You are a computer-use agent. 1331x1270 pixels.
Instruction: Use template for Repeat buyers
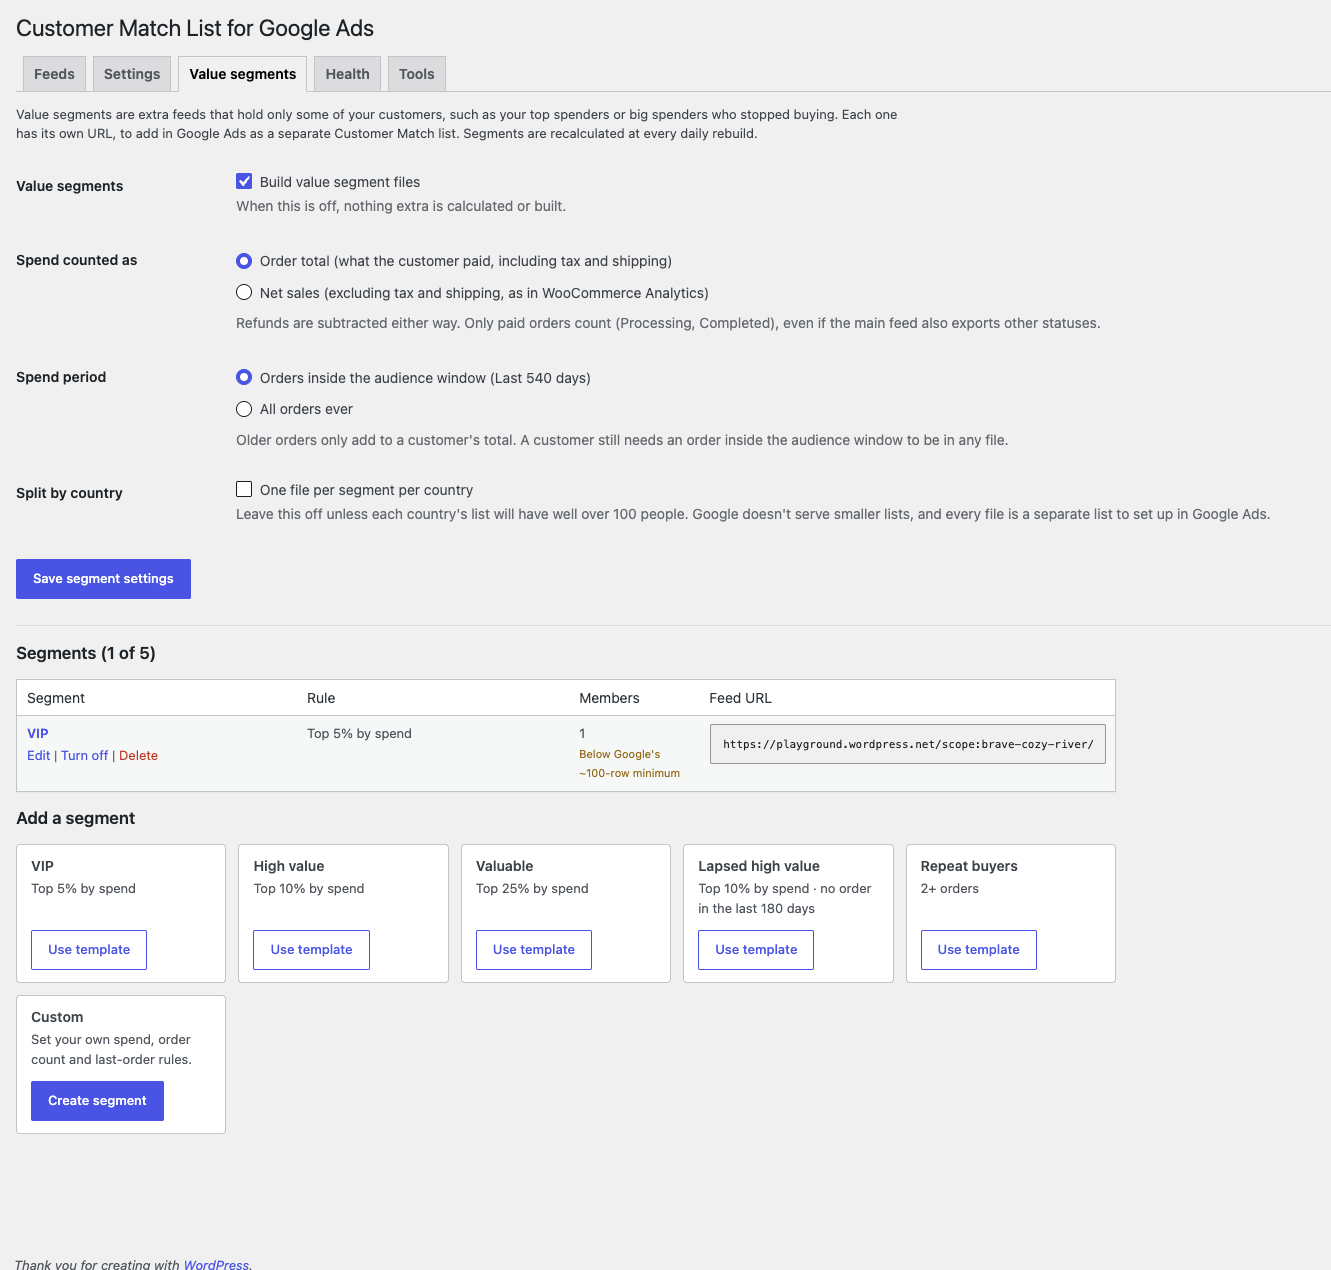coord(979,950)
